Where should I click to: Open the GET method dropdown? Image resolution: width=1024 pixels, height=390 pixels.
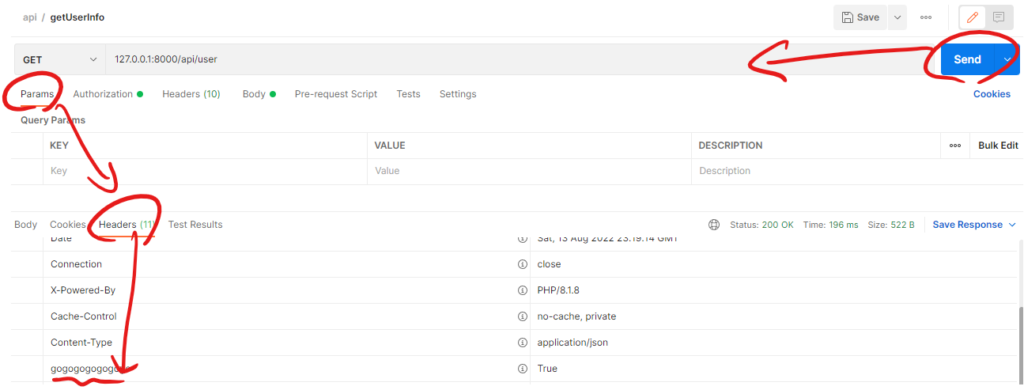pos(59,59)
